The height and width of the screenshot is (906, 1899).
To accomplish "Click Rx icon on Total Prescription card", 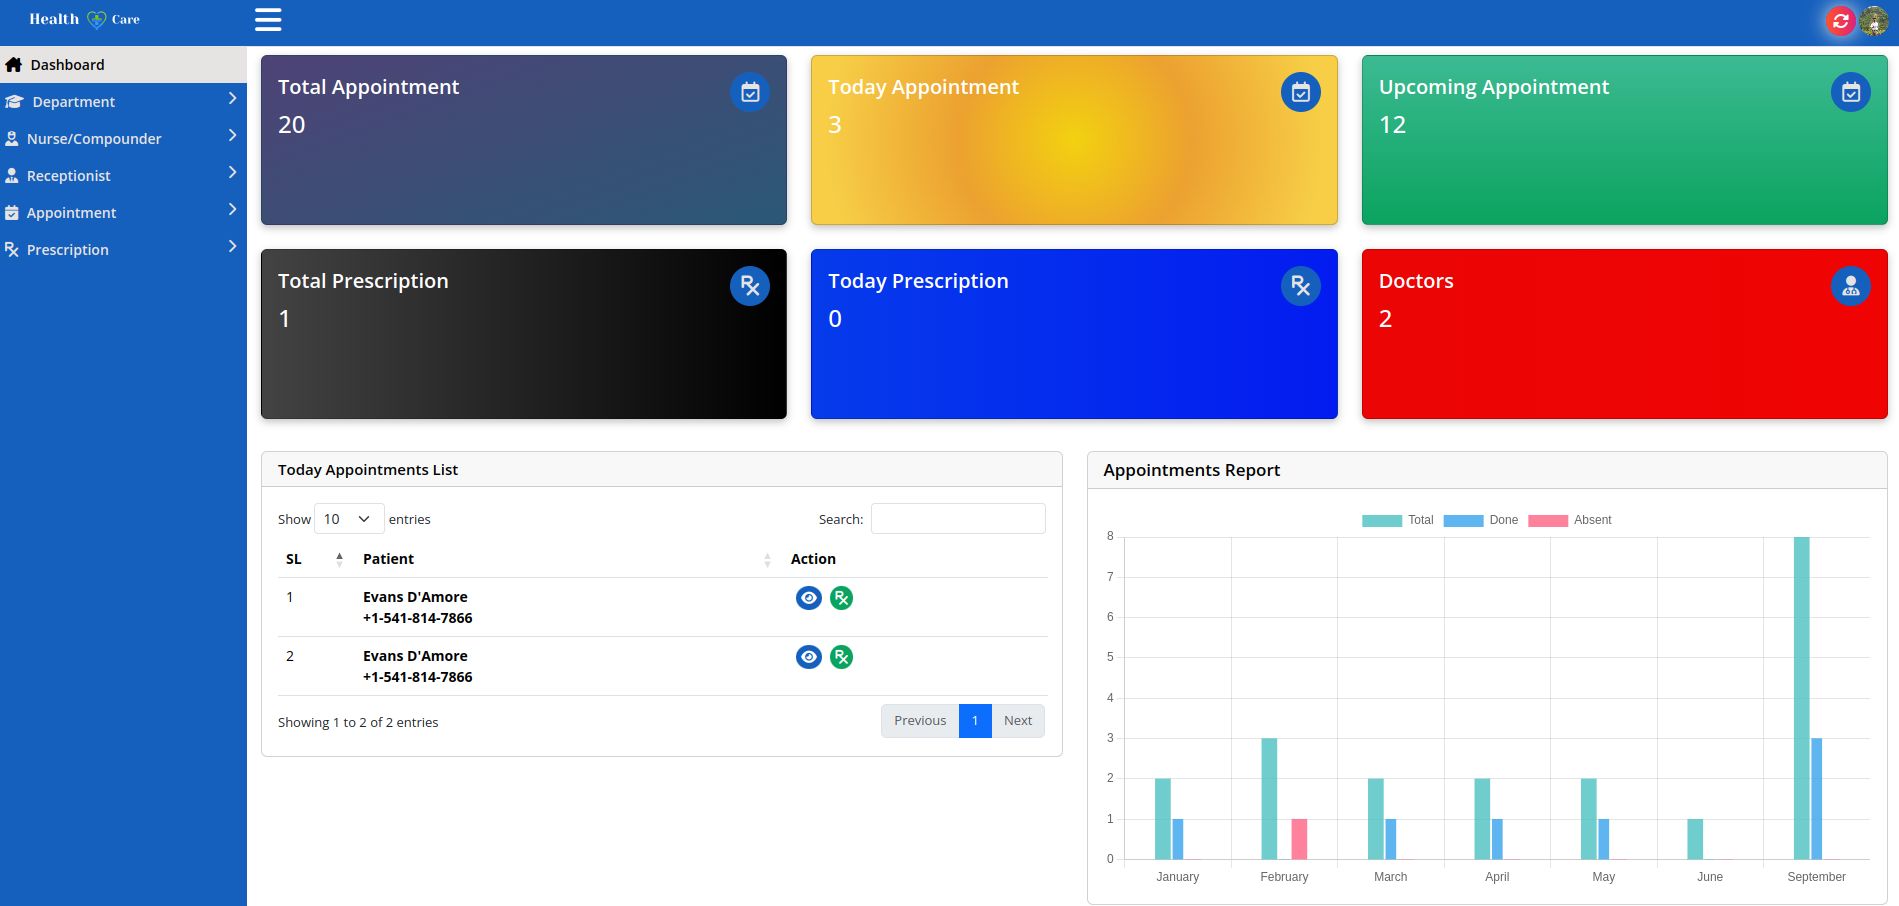I will pos(750,286).
